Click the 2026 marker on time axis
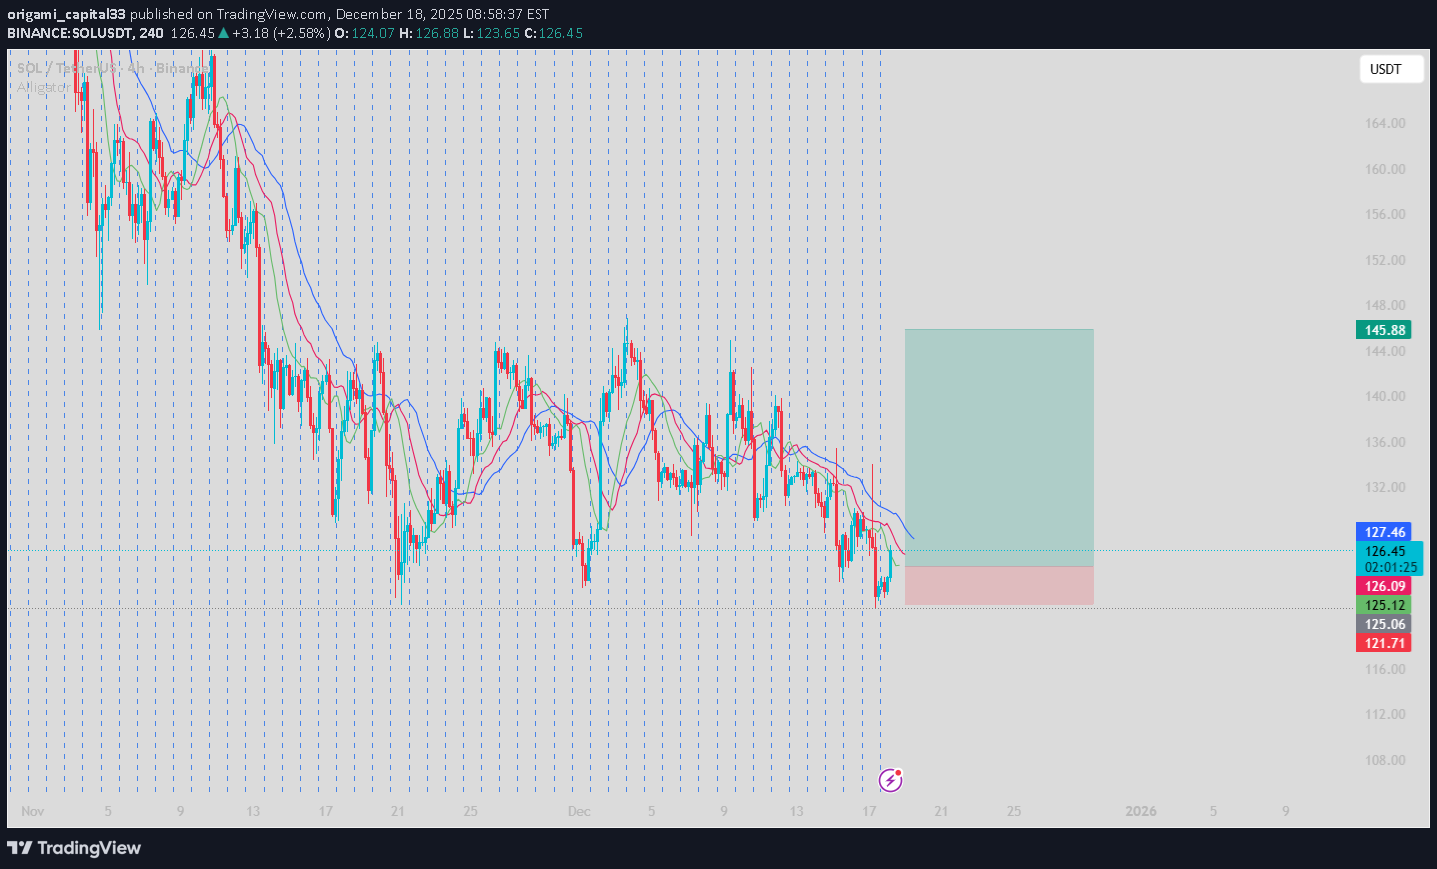 click(1140, 811)
